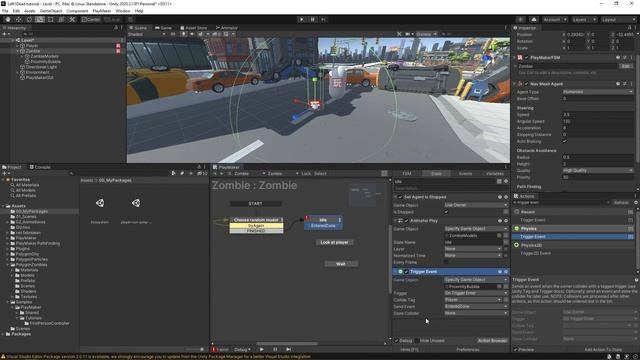
Task: Open help icon of Set Agent Is Stopped action
Action: pyautogui.click(x=500, y=197)
